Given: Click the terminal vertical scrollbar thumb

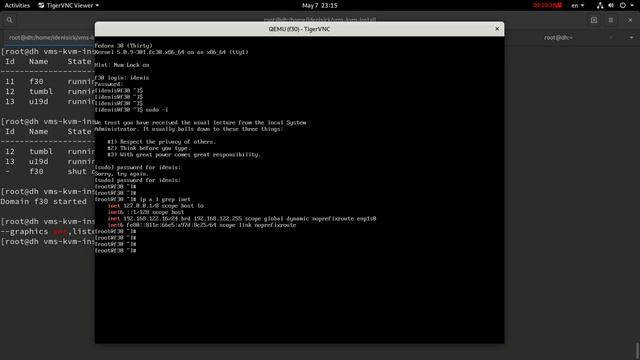Looking at the screenshot, I should [637, 350].
